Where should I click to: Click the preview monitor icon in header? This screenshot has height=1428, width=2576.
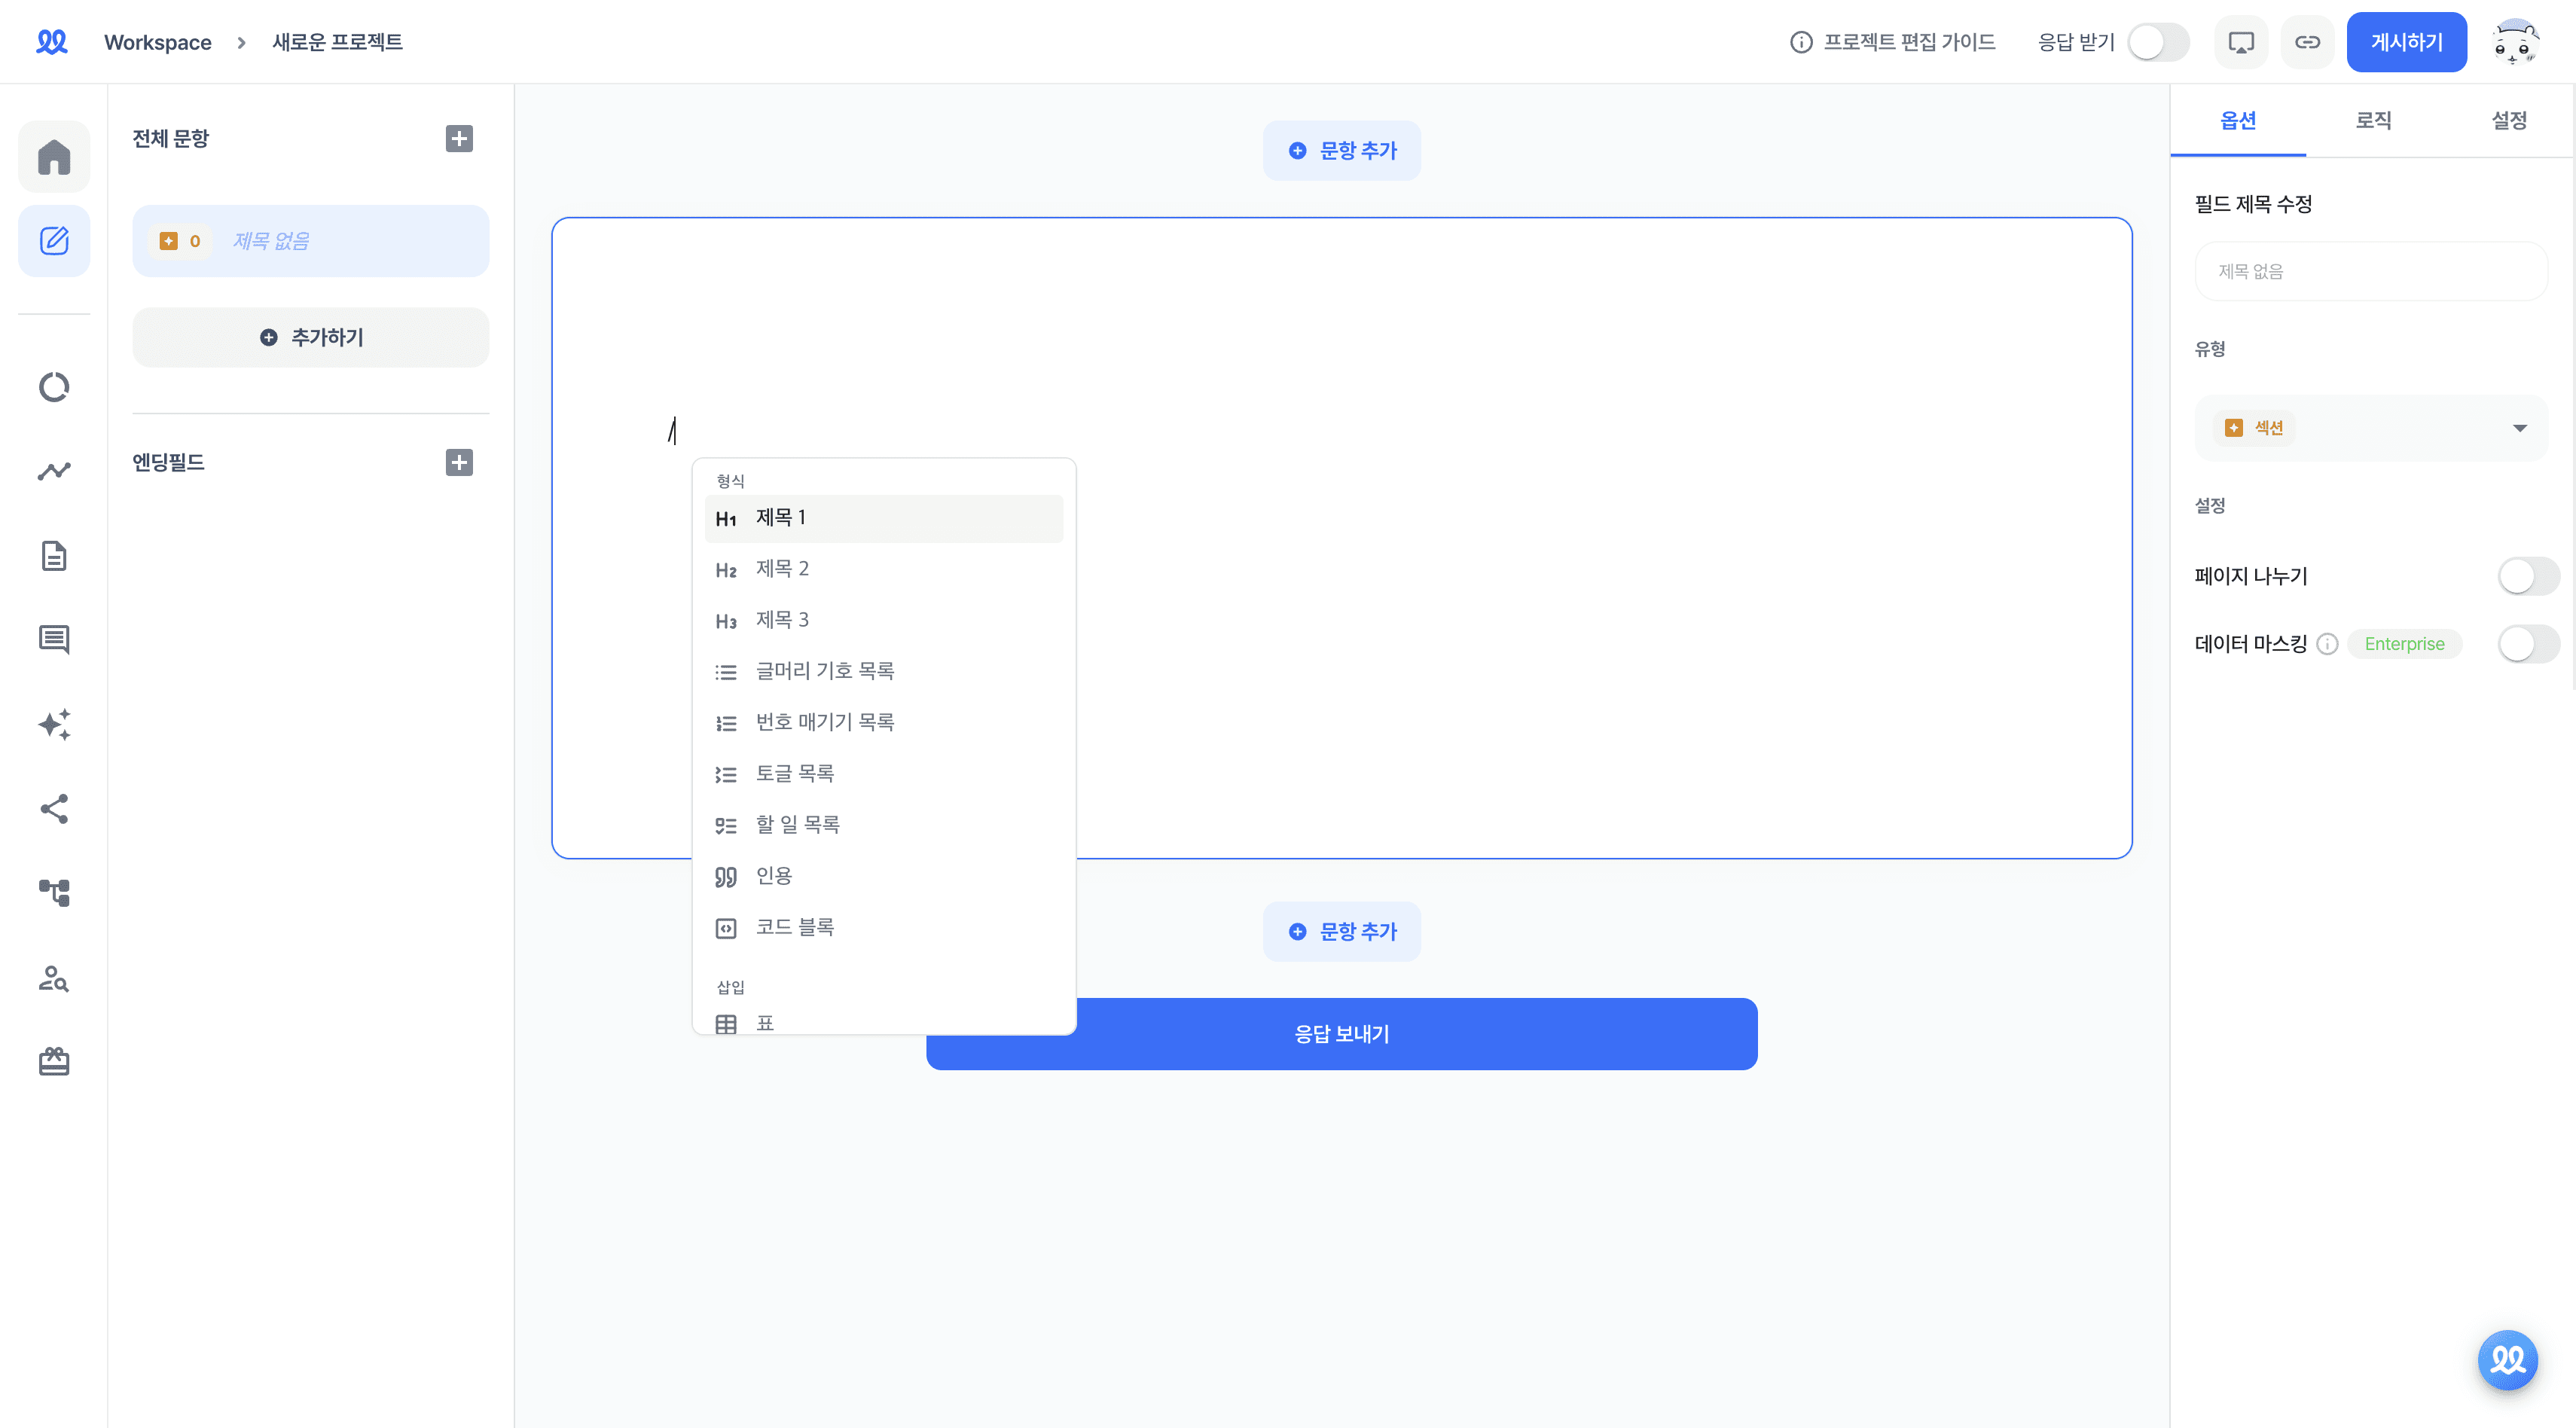[2241, 42]
